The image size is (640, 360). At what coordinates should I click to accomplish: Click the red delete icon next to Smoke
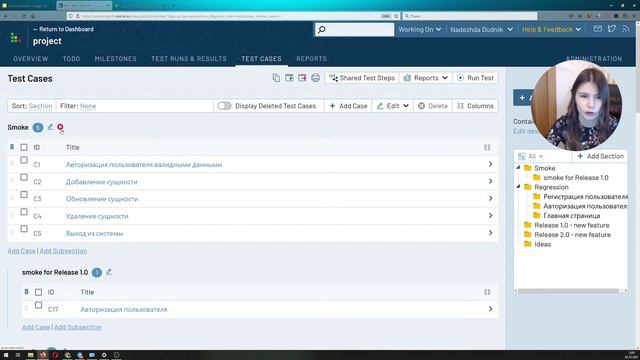tap(60, 127)
